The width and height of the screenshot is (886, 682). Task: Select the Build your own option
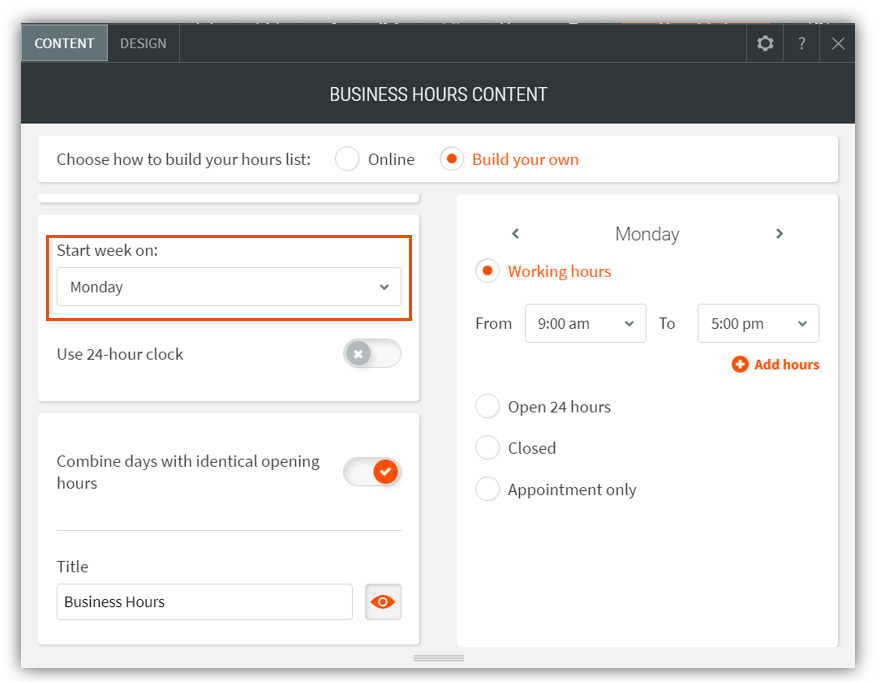pos(453,160)
